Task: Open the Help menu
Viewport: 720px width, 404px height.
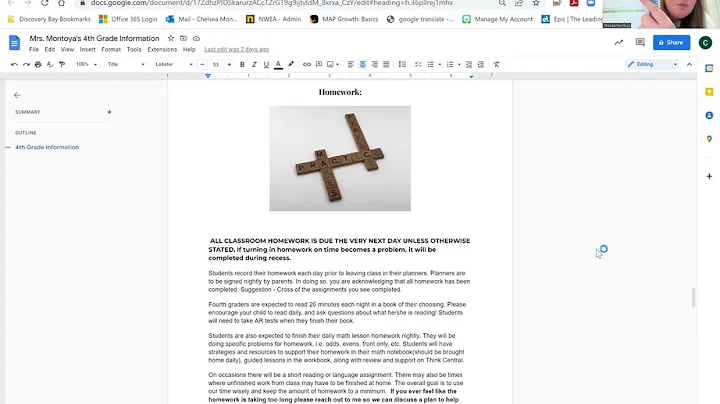Action: tap(189, 49)
